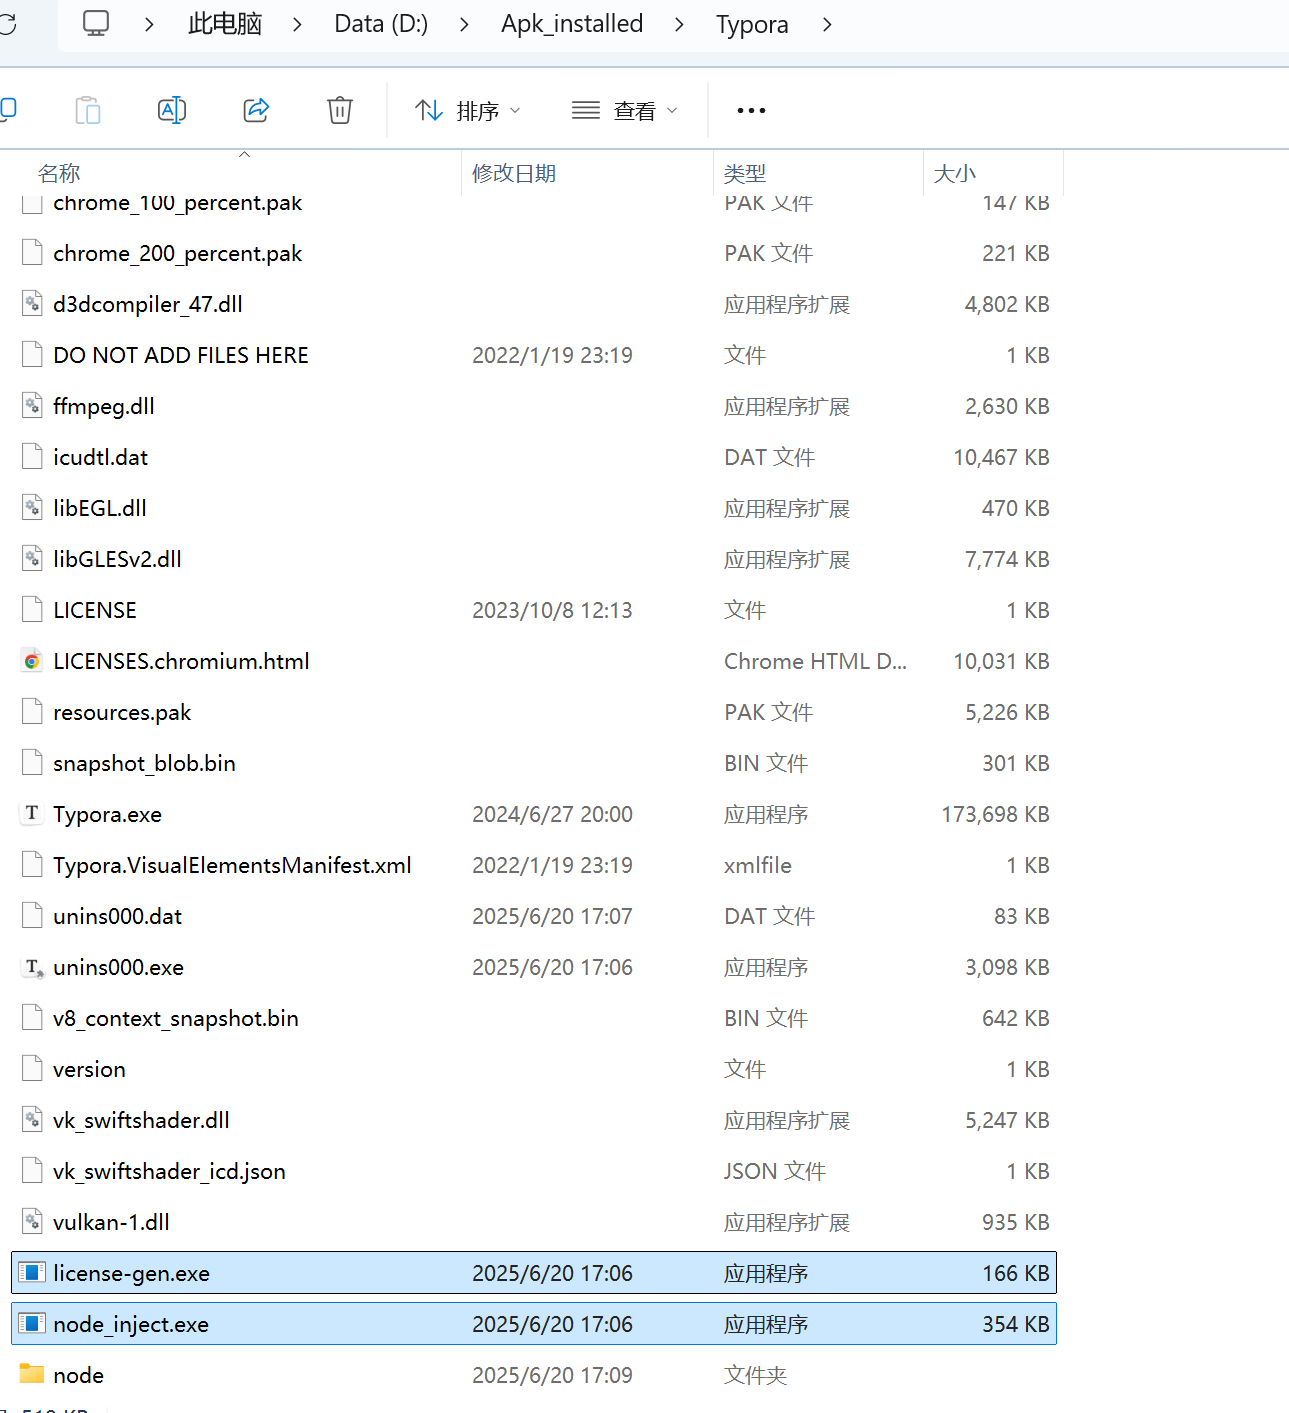Click the license-gen.exe file icon
The width and height of the screenshot is (1289, 1413).
click(32, 1273)
